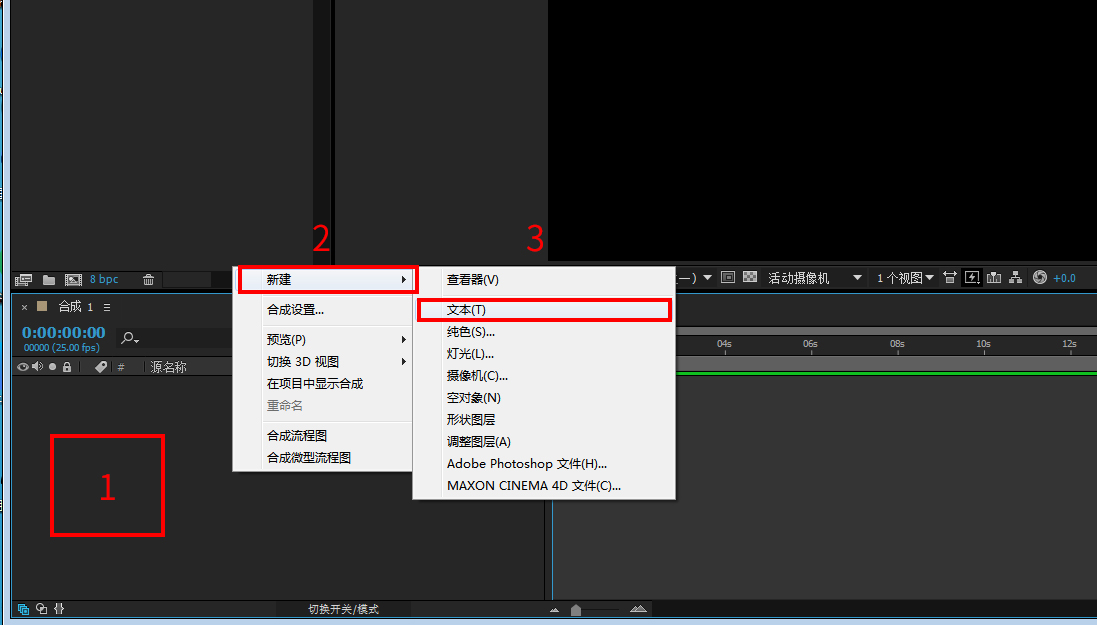Adjust the timeline zoom slider
Image resolution: width=1097 pixels, height=625 pixels.
click(575, 608)
